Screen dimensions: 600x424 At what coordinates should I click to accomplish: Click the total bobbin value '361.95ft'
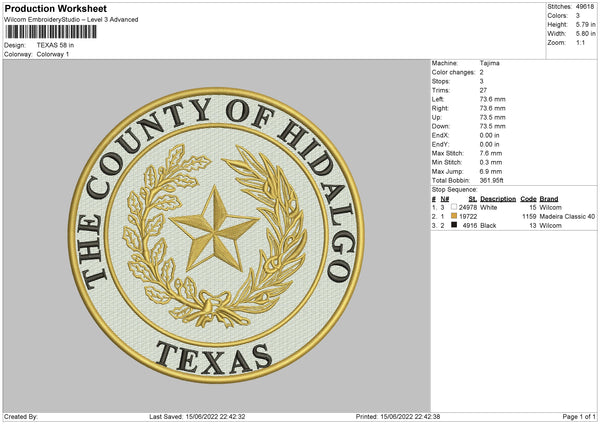pyautogui.click(x=491, y=180)
